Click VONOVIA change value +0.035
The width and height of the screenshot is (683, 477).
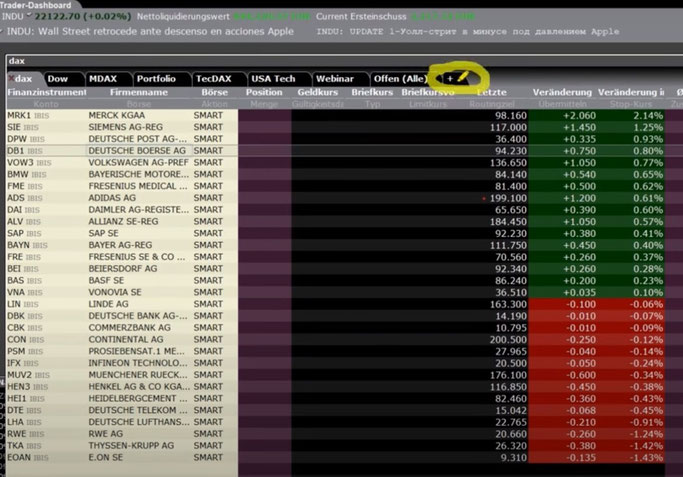580,292
